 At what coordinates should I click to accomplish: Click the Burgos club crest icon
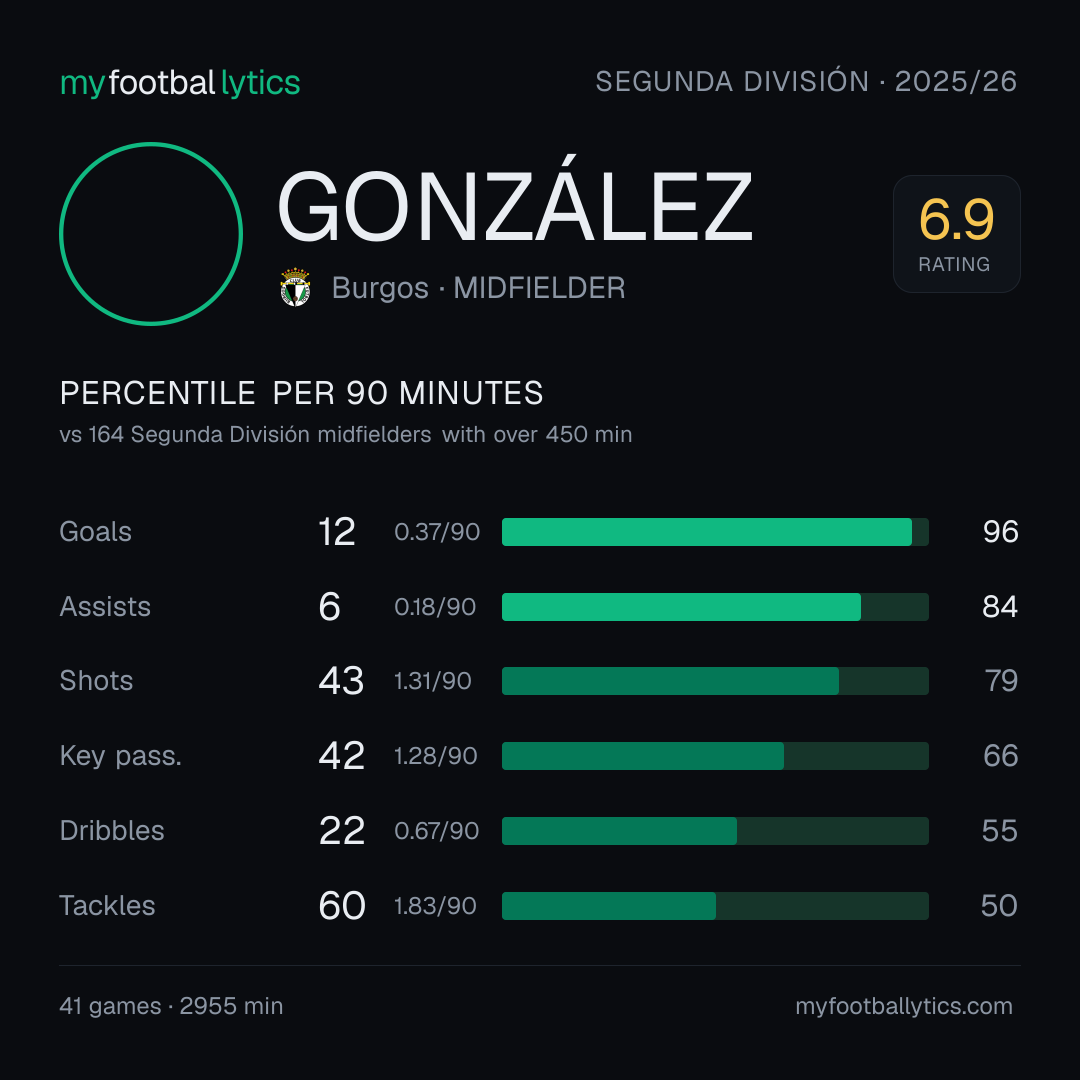tap(295, 287)
